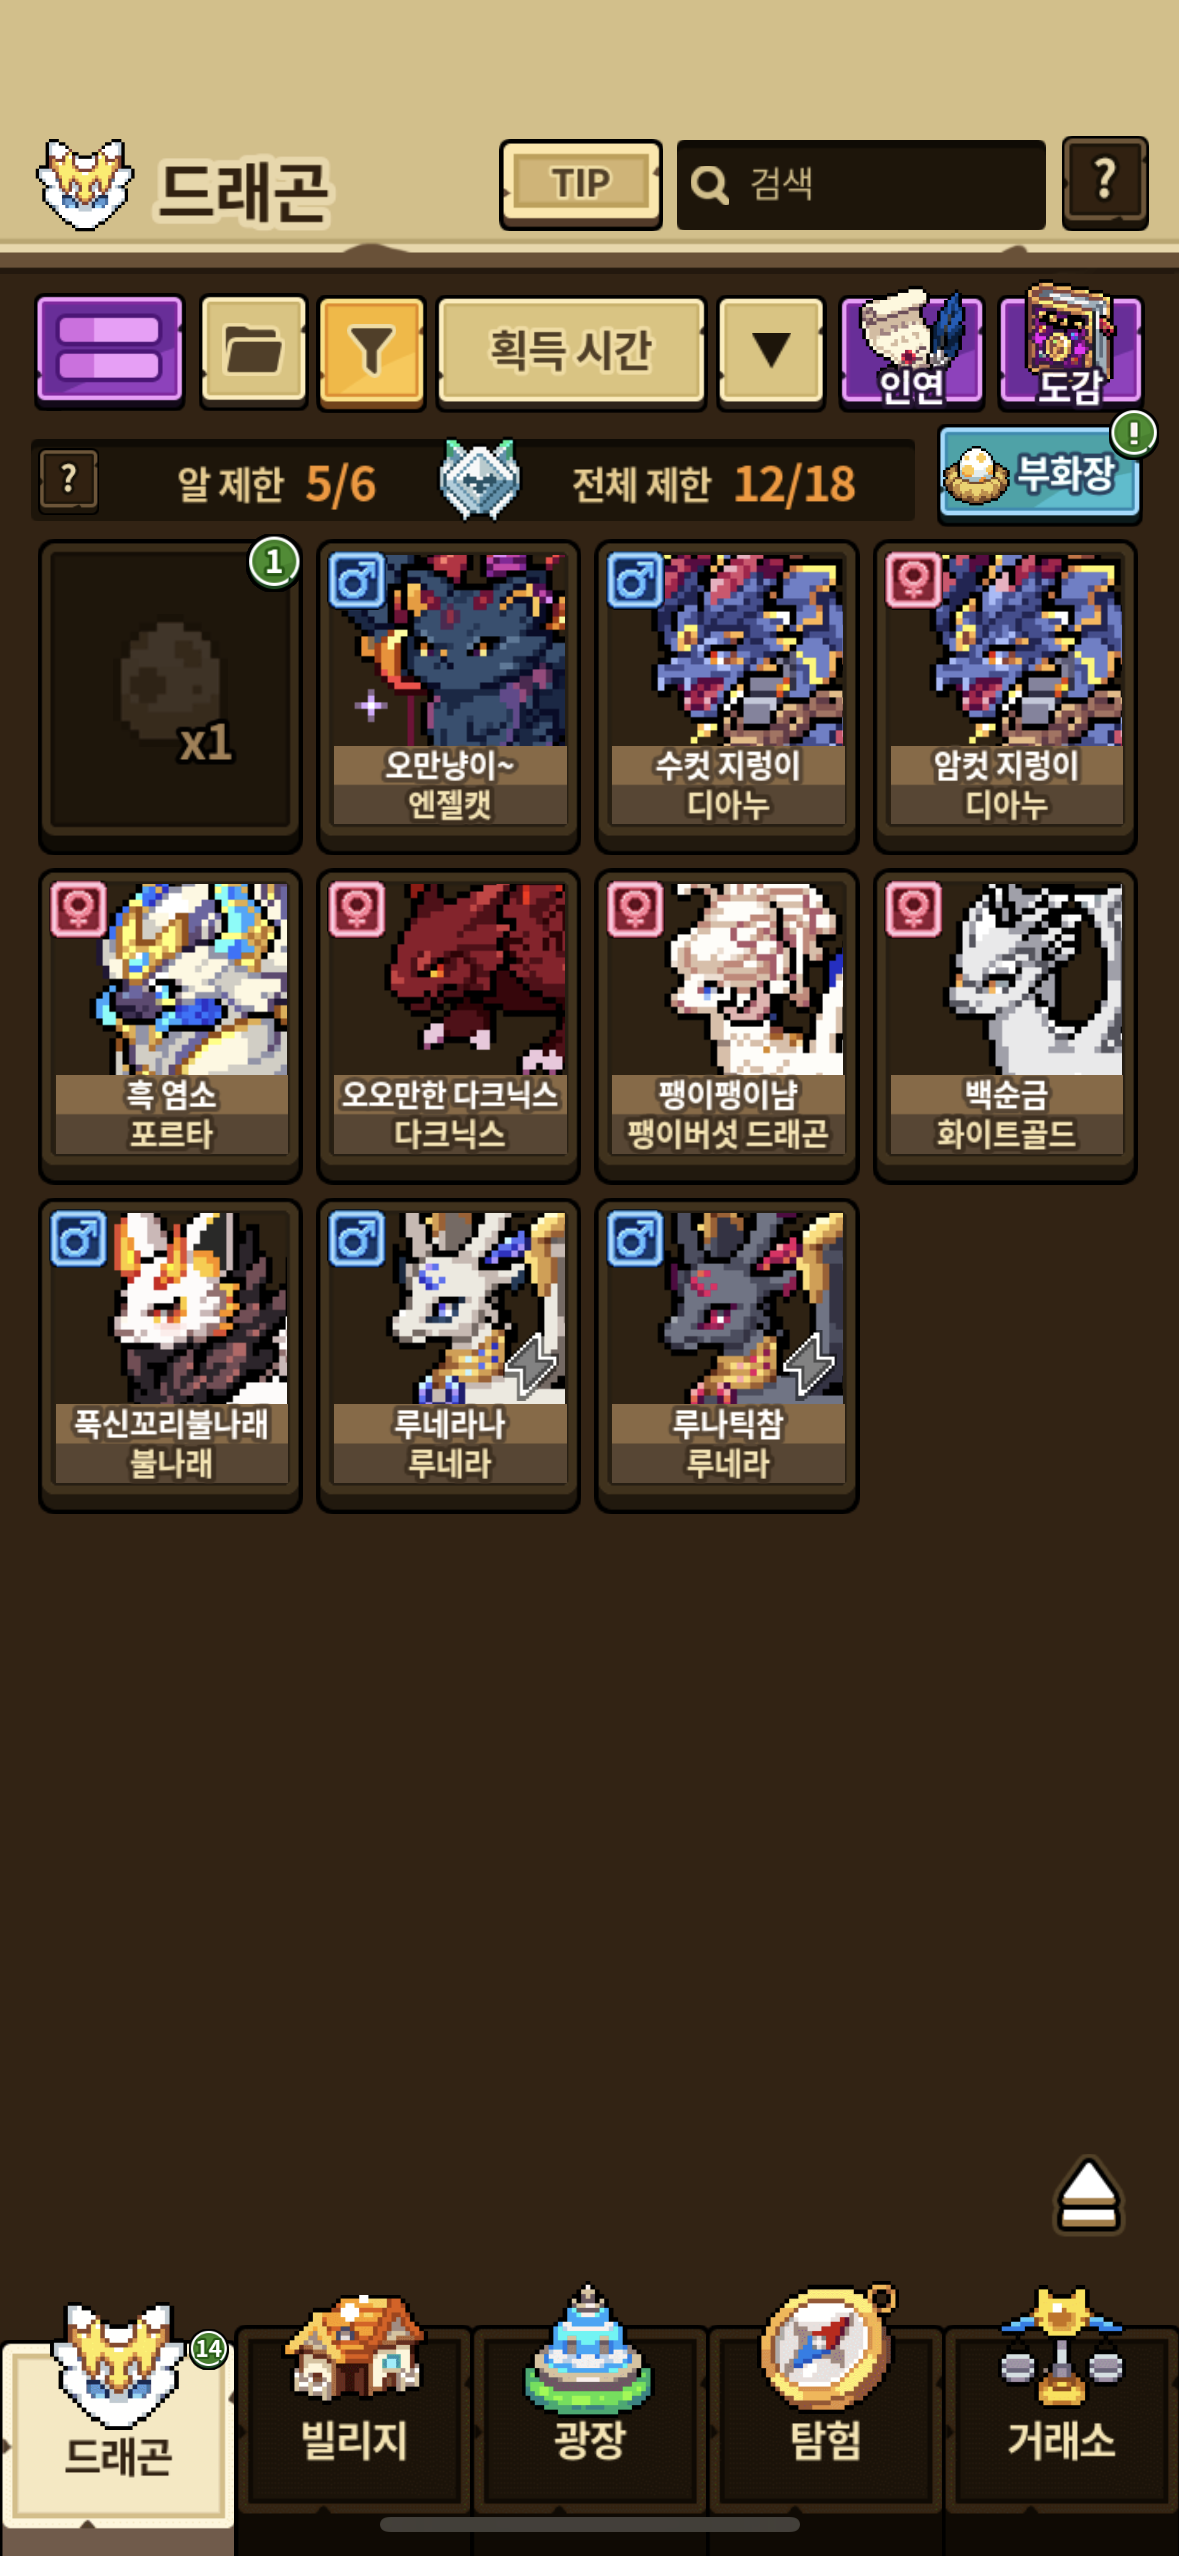
Task: Switch to the 탐험 compass tab
Action: pos(826,2404)
